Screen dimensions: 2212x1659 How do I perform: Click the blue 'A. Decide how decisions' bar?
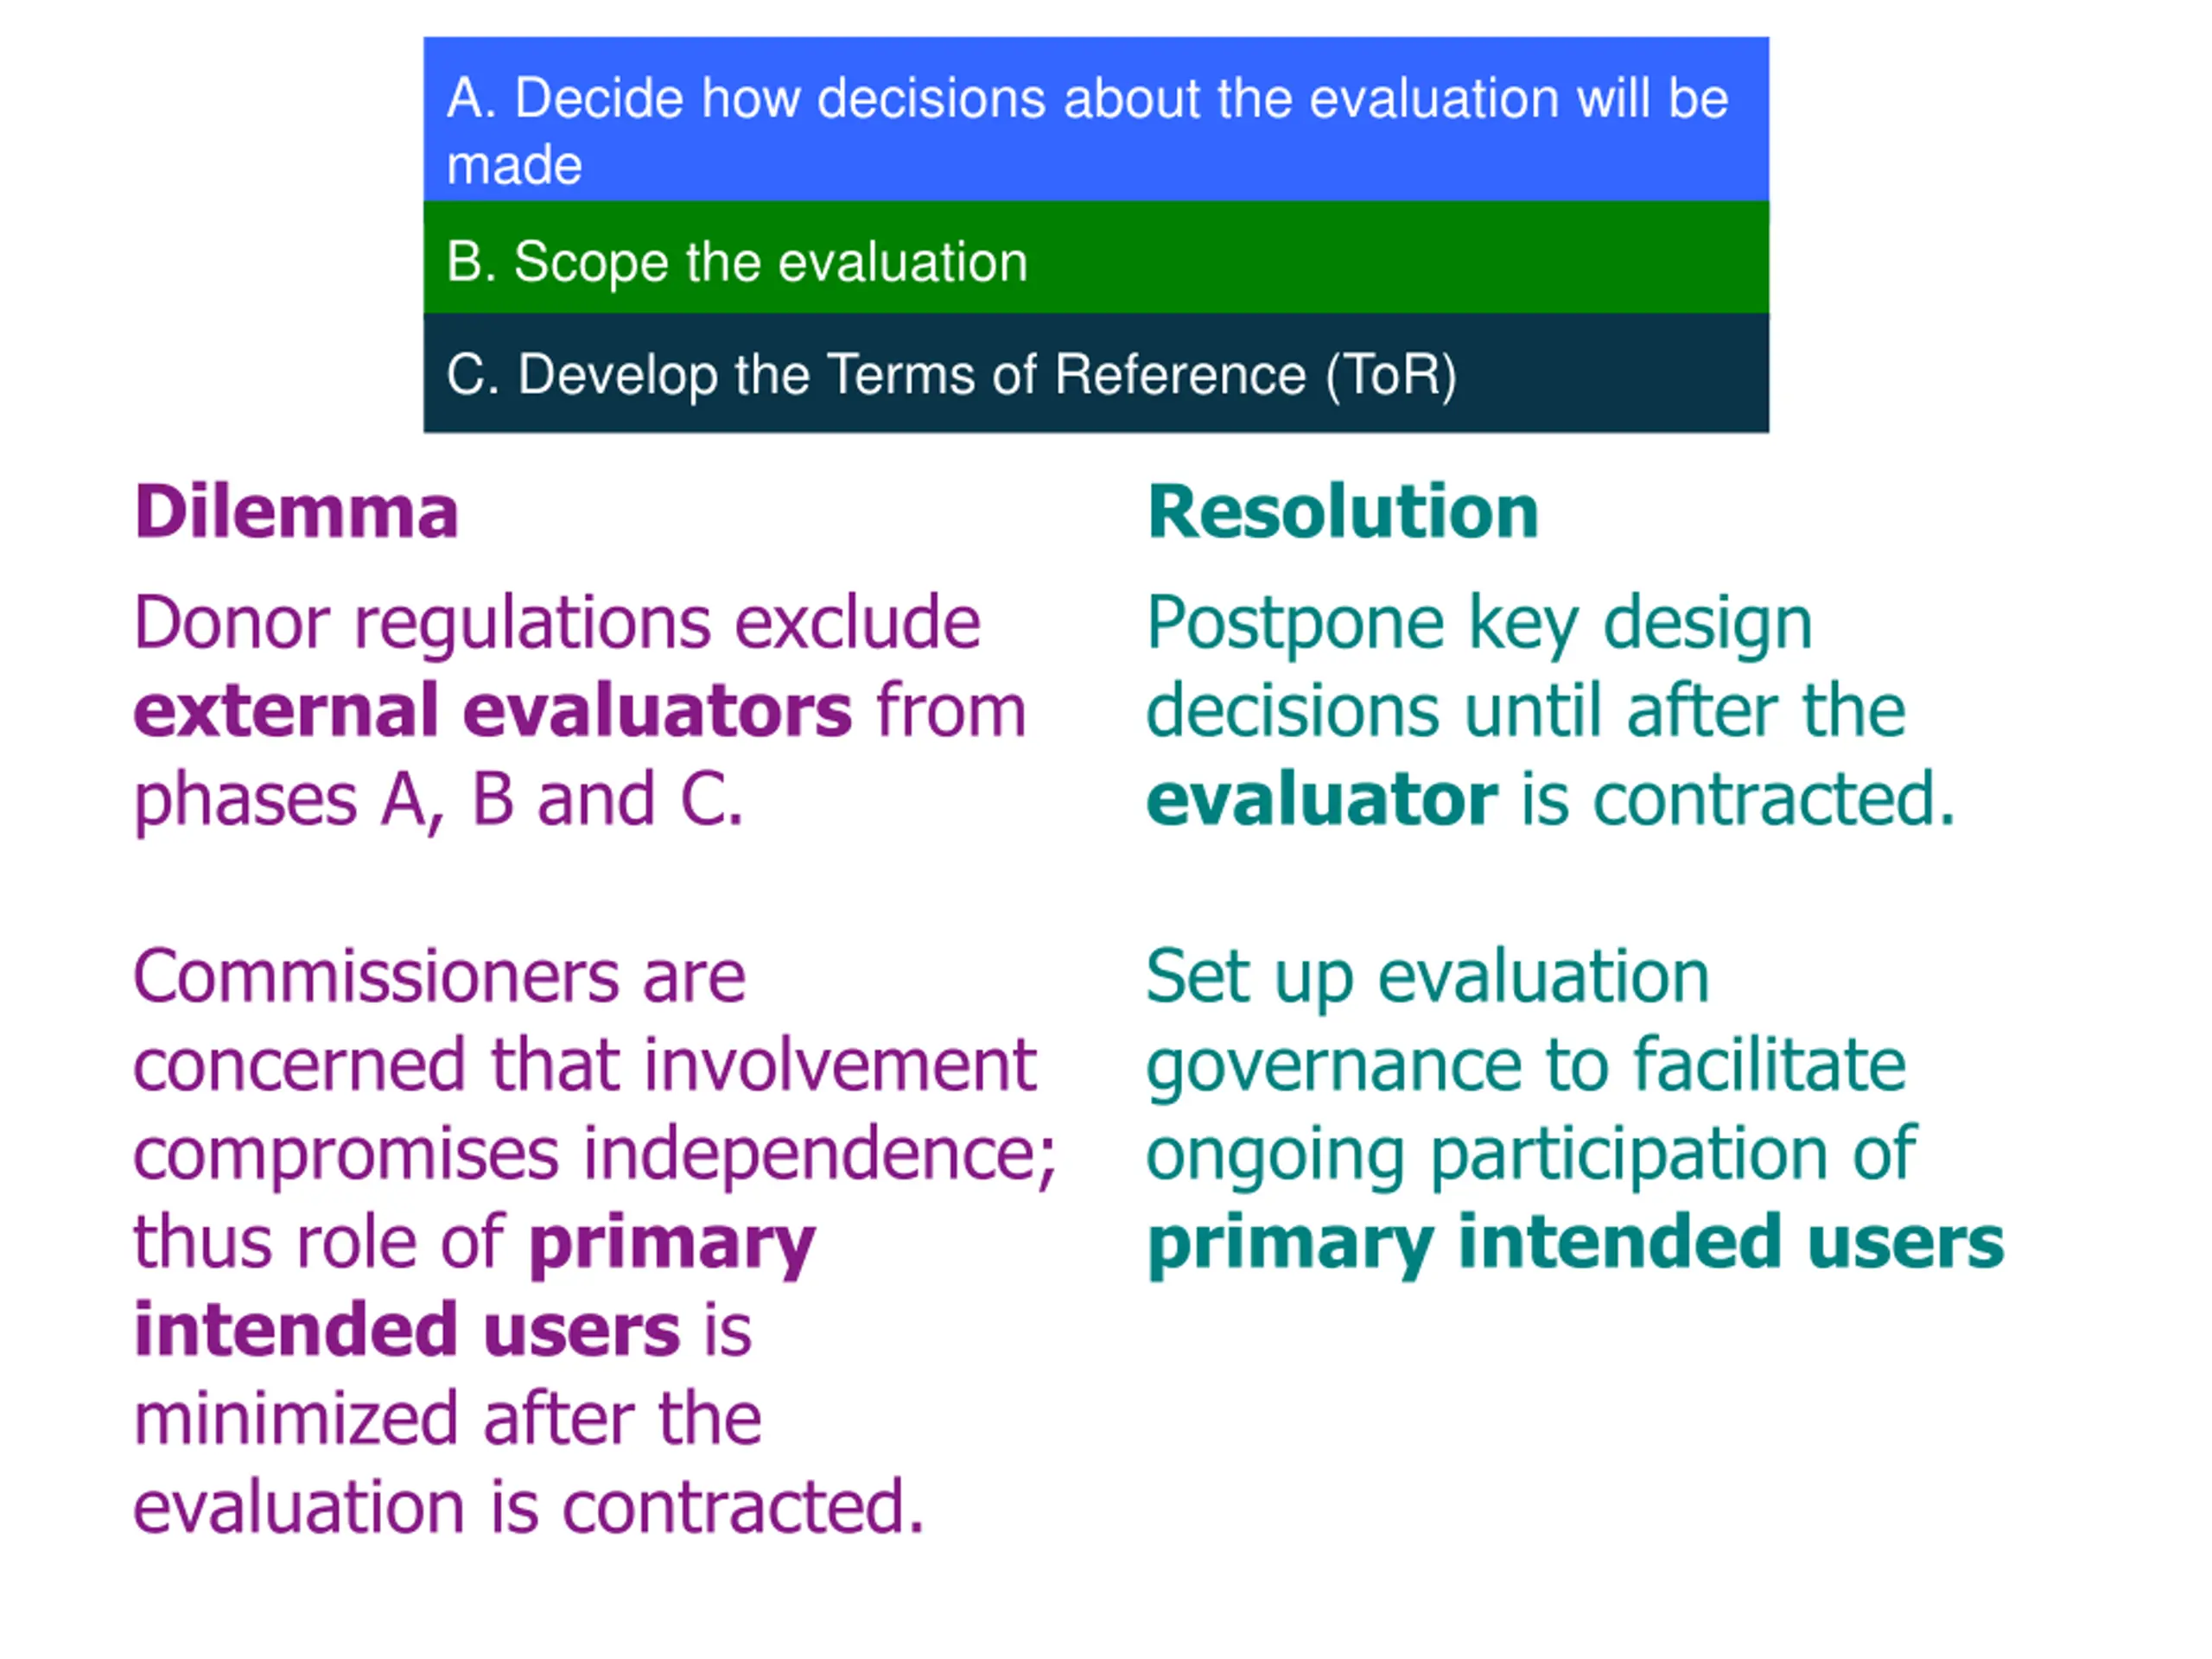[x=1096, y=119]
